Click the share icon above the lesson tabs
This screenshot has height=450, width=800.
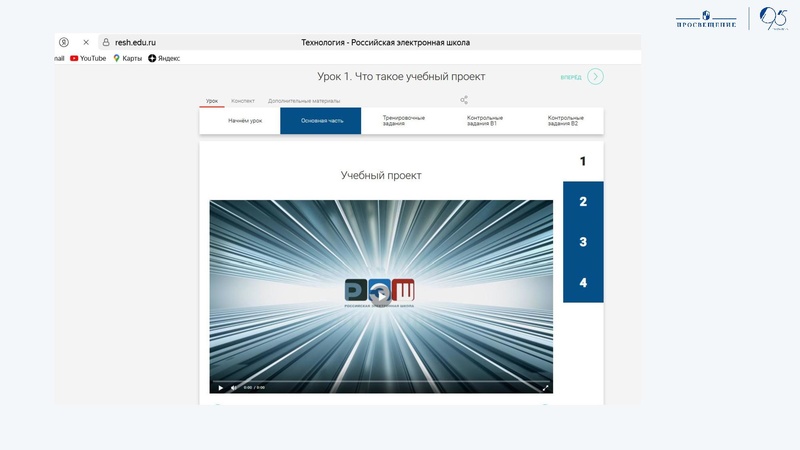pos(464,100)
